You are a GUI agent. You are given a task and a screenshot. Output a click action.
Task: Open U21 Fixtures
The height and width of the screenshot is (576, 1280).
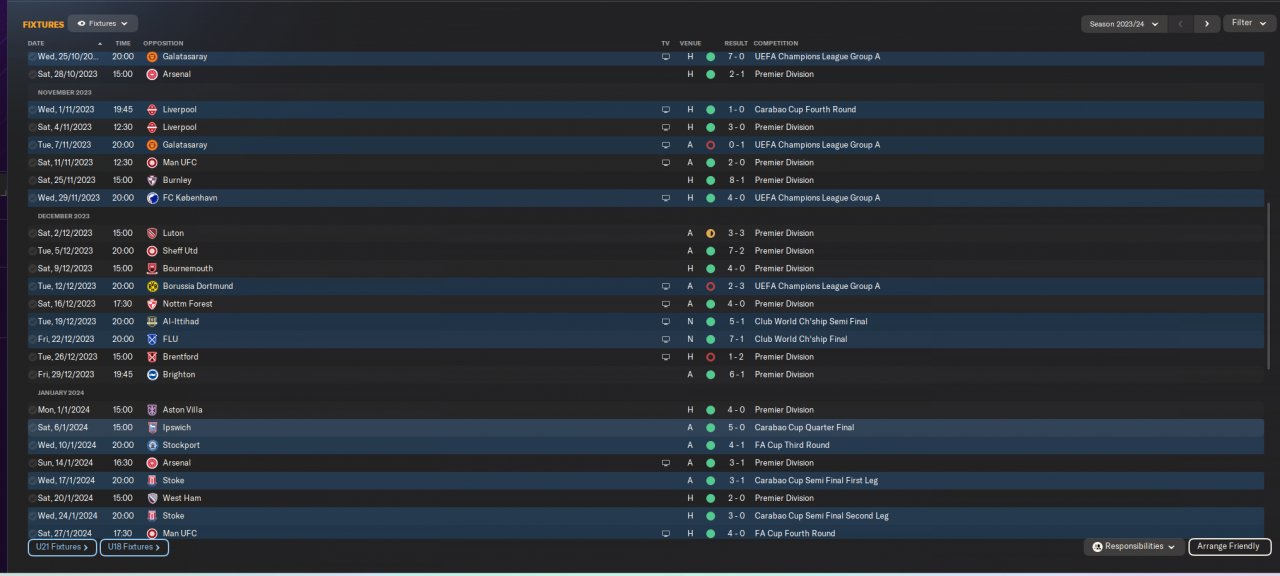click(x=62, y=547)
